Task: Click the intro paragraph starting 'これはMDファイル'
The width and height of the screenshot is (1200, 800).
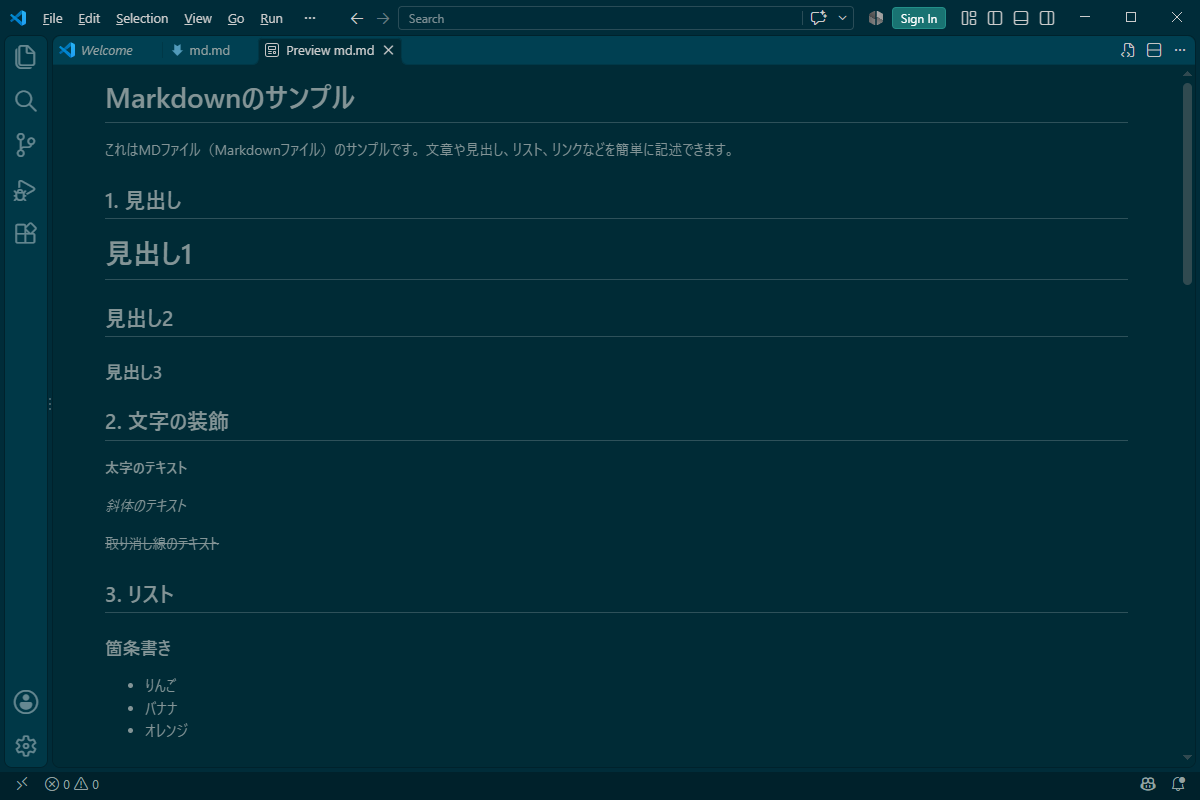Action: pyautogui.click(x=421, y=150)
